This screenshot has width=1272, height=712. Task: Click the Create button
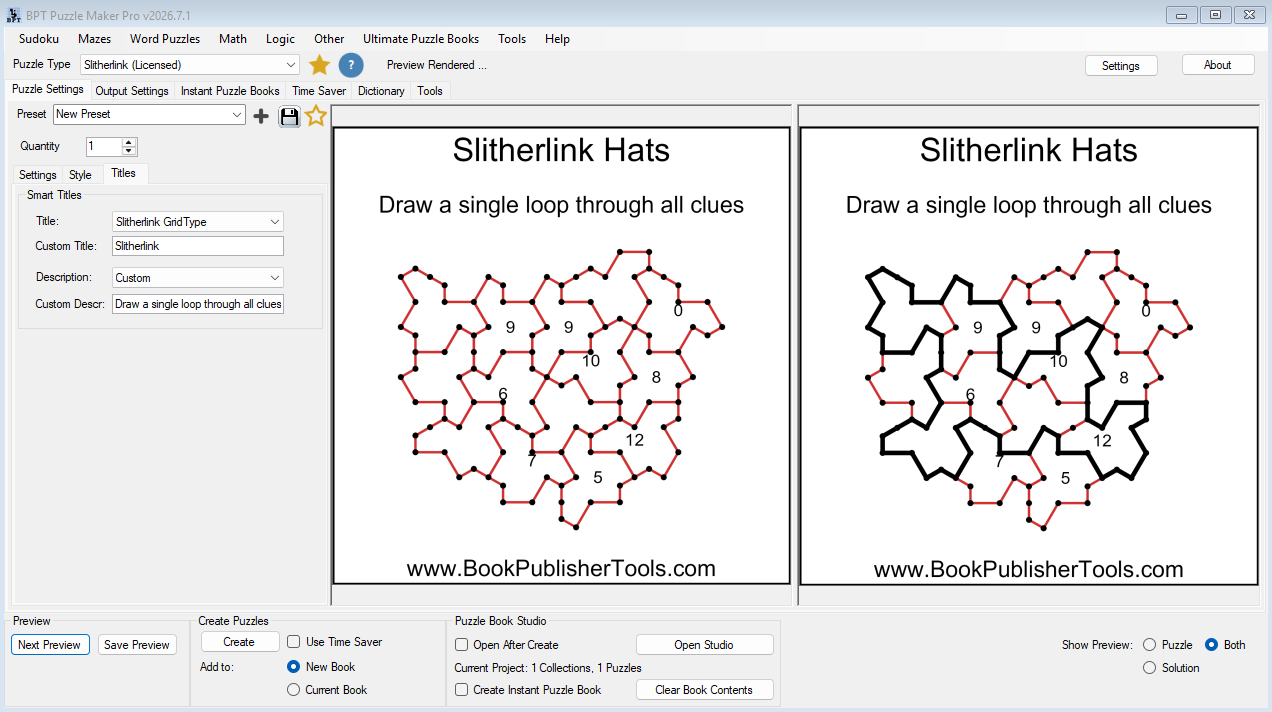tap(239, 642)
